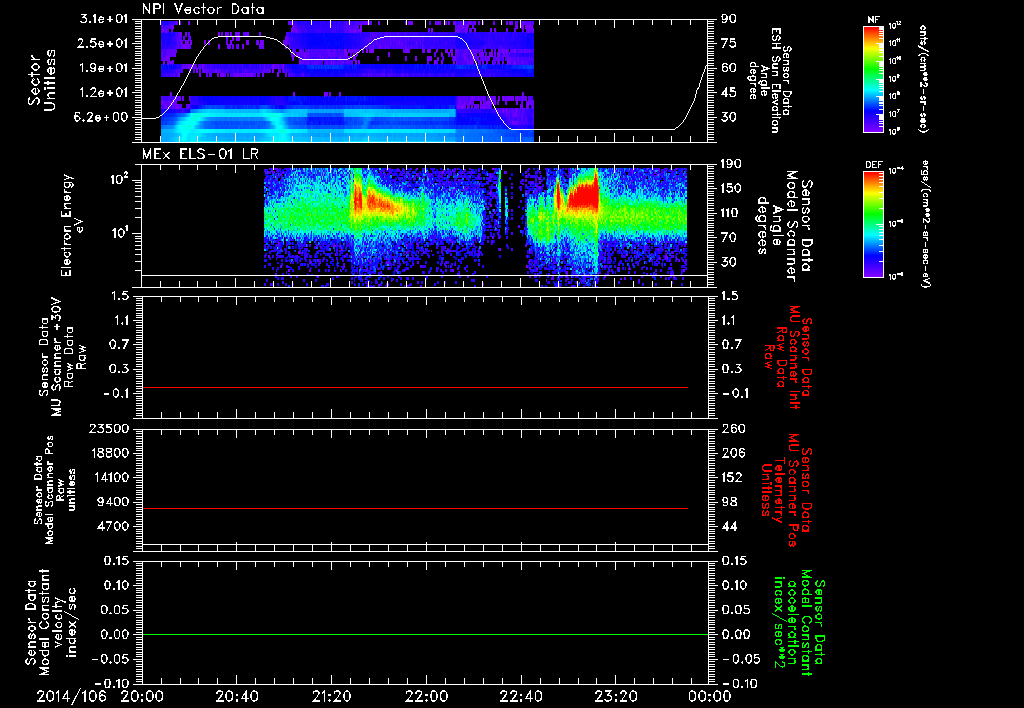Click the NF color scale bar
The image size is (1024, 708).
point(873,78)
